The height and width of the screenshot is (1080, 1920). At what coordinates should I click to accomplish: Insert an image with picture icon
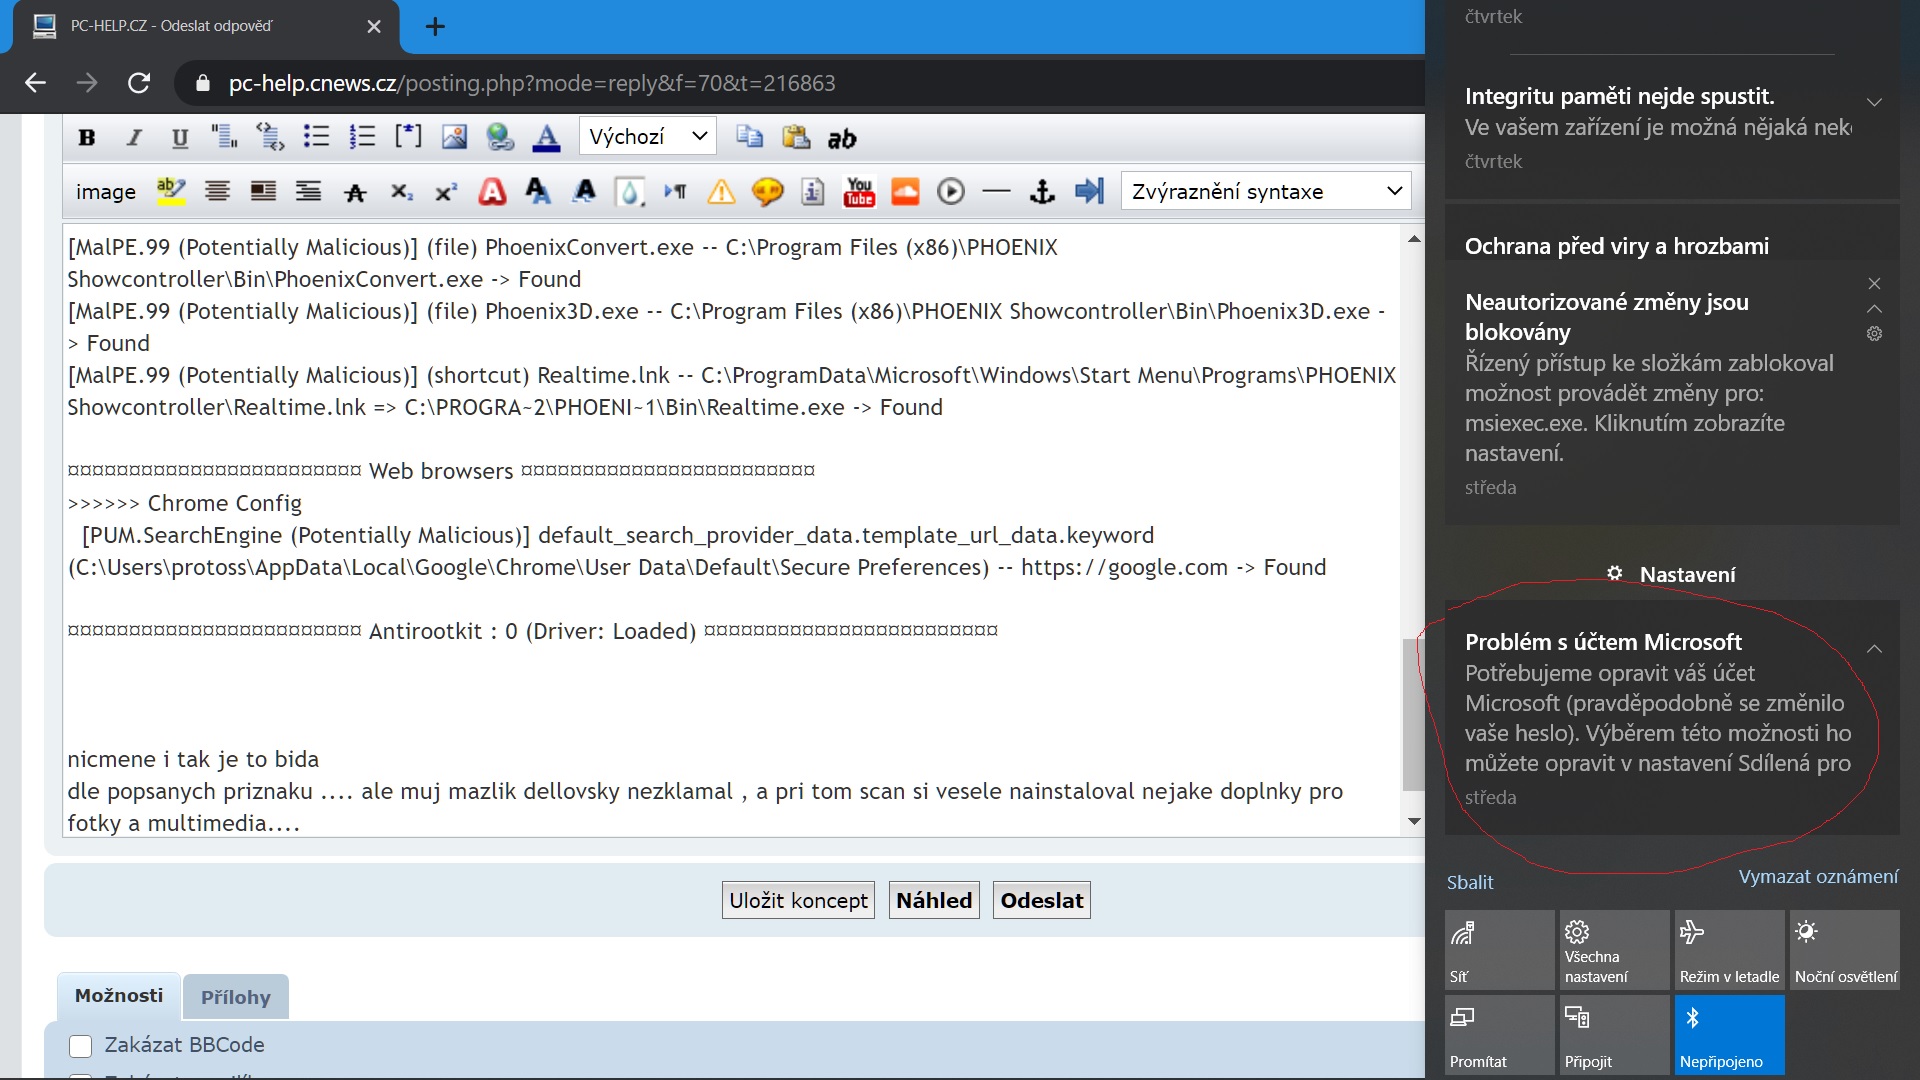[x=454, y=137]
